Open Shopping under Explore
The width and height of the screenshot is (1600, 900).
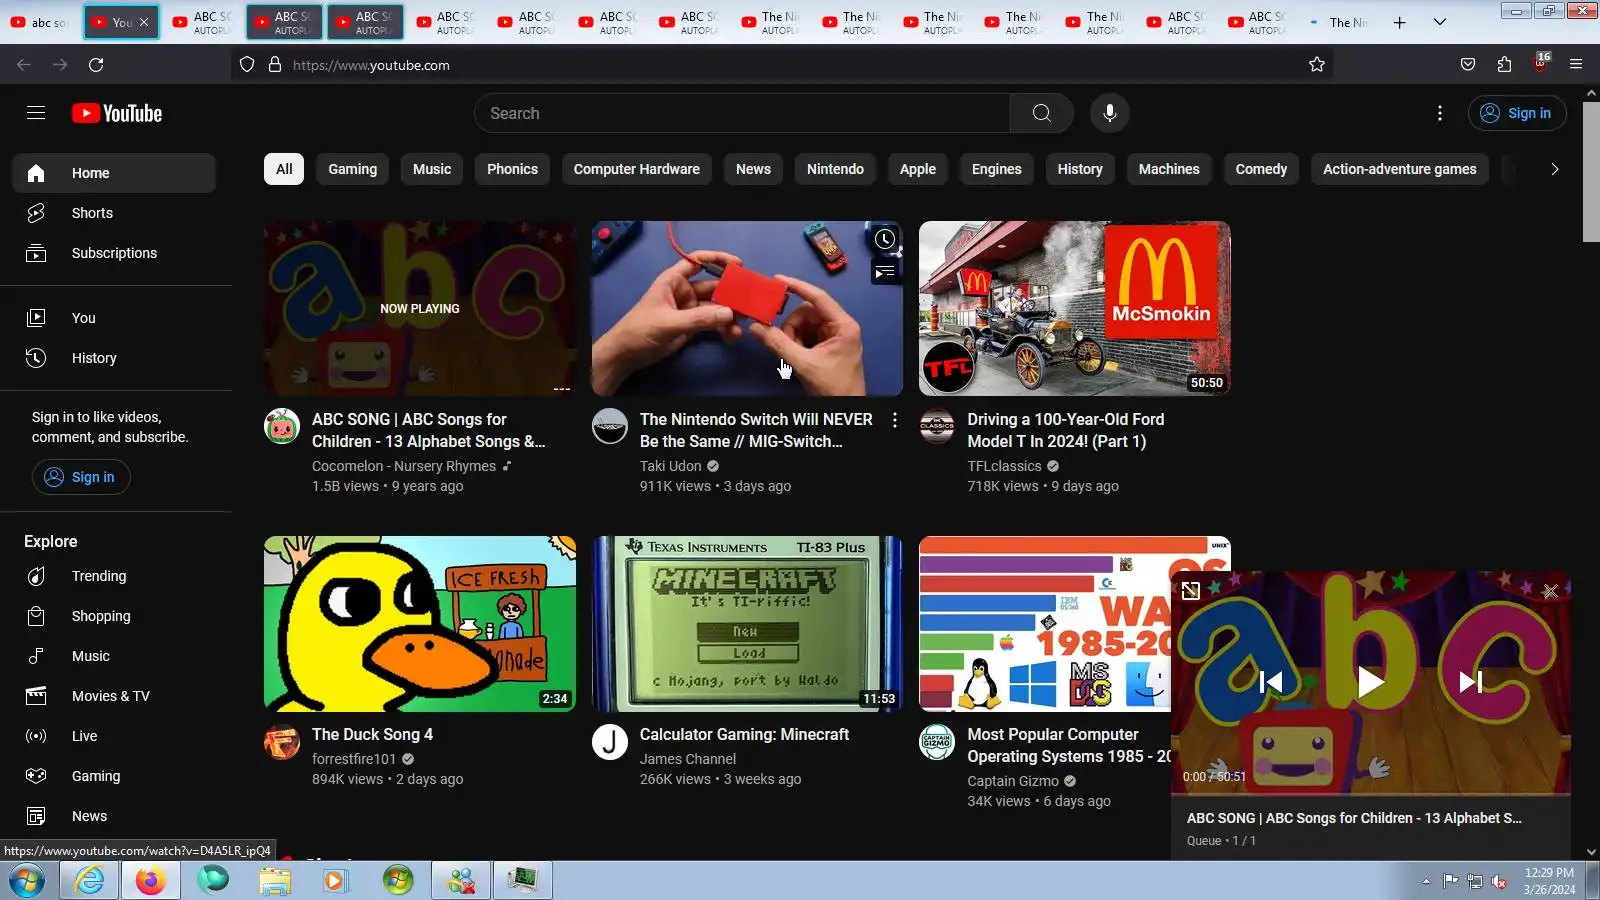(114, 616)
